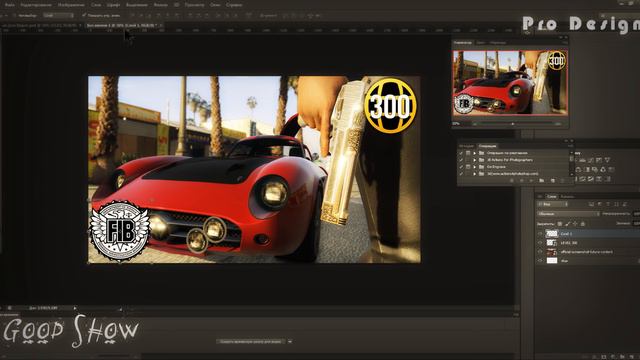Click the create new action icon

click(553, 180)
